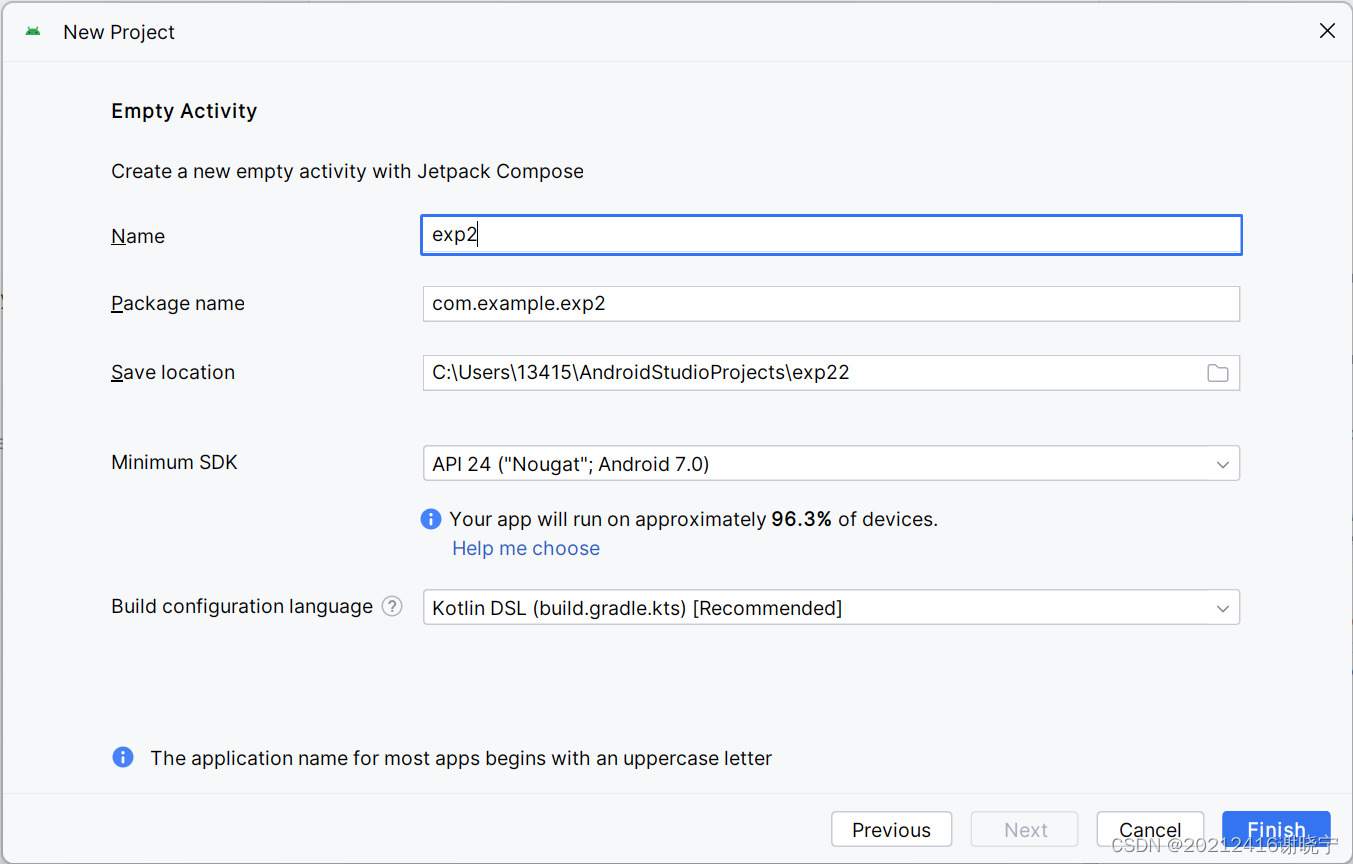Open folder browser for Save location
Screen dimensions: 1353x864
[x=1217, y=373]
